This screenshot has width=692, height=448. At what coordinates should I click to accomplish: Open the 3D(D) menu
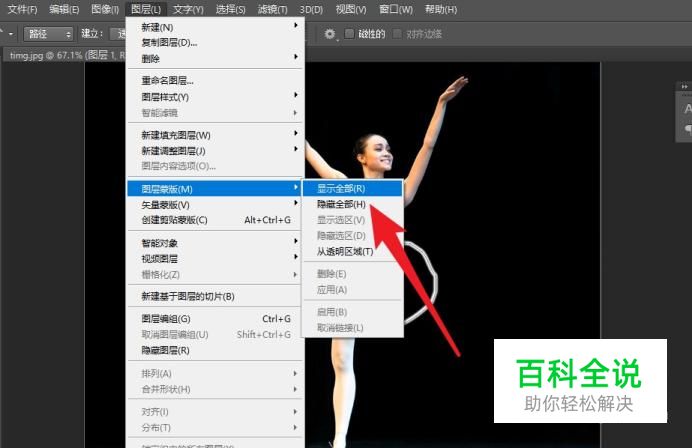pyautogui.click(x=311, y=9)
